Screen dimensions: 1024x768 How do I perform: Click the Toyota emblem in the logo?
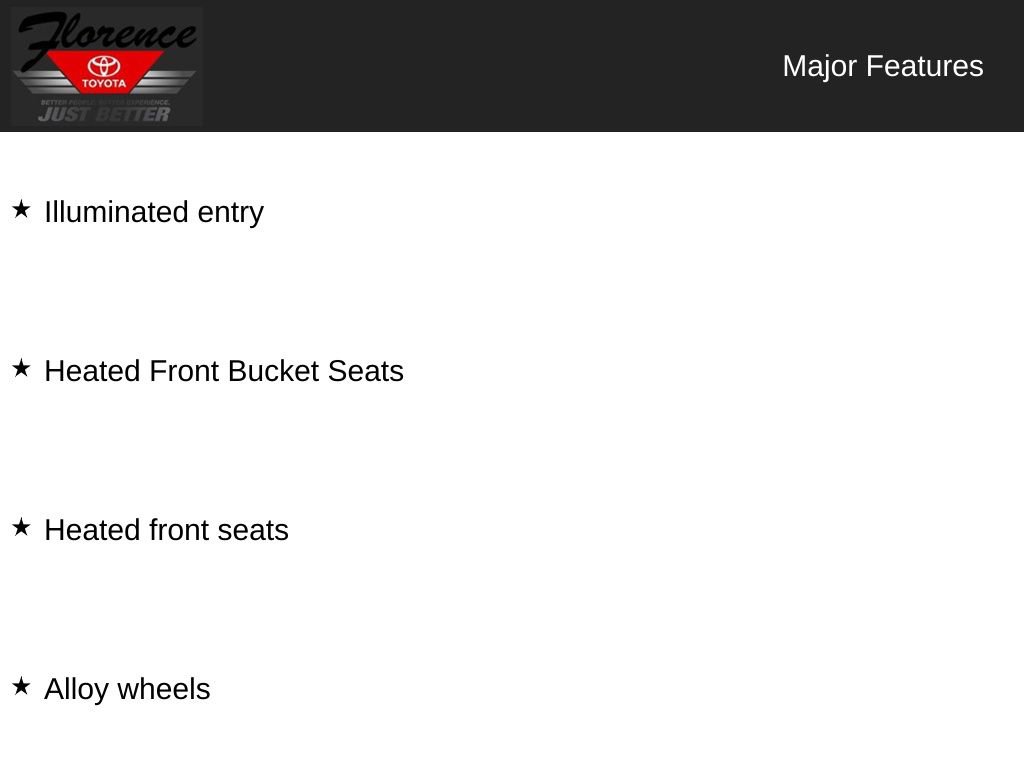click(x=104, y=66)
